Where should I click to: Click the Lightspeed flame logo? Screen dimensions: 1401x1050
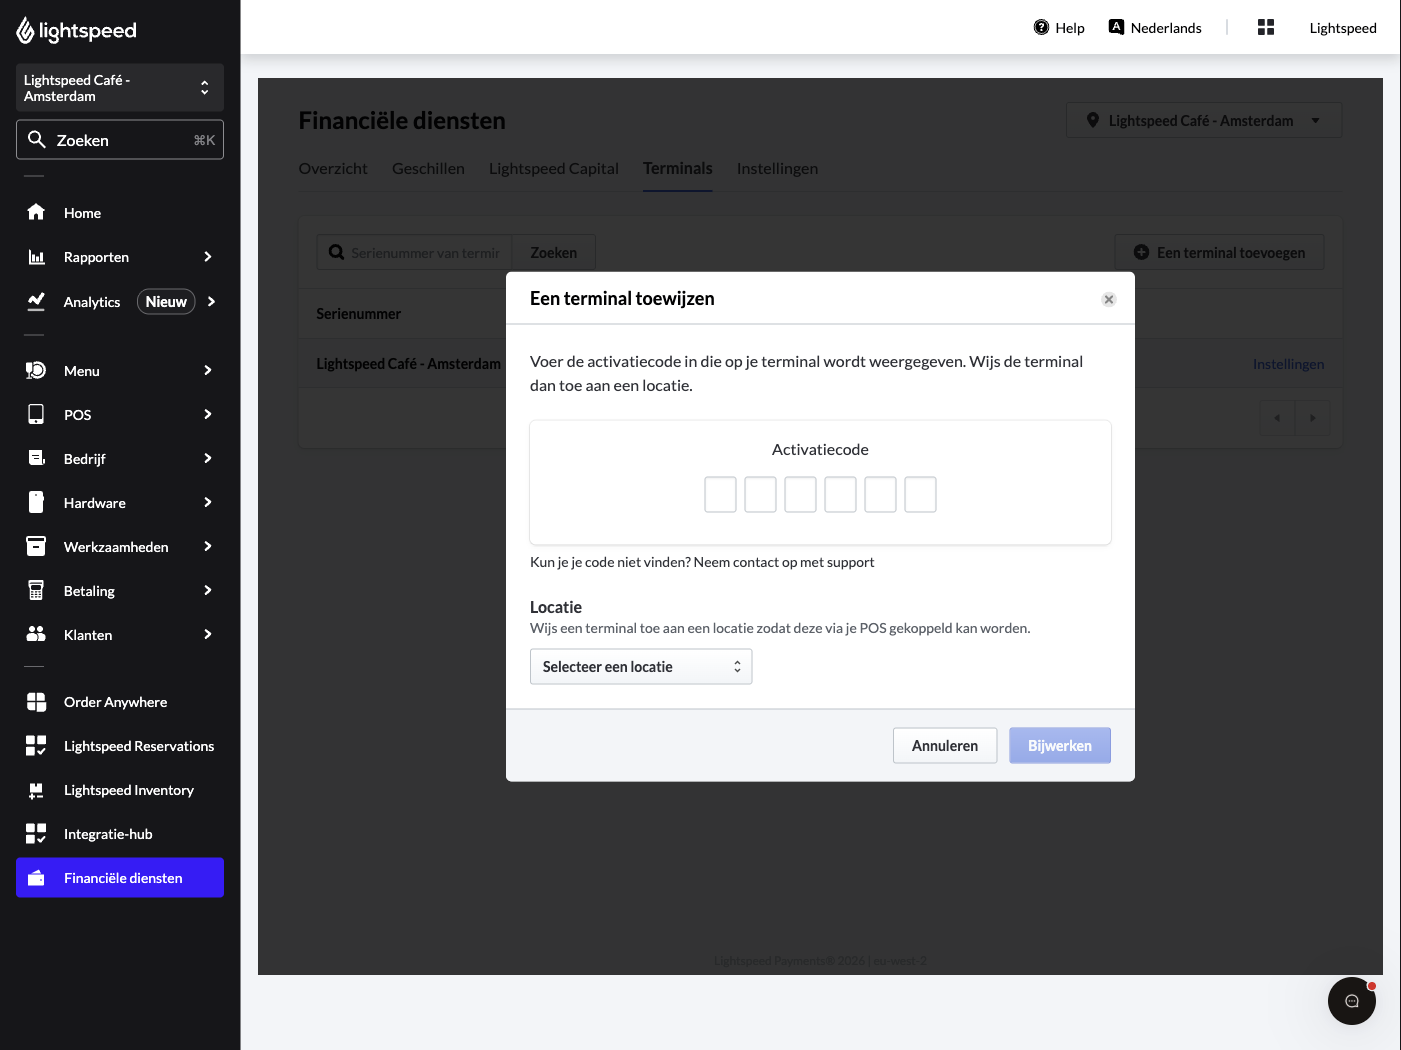pyautogui.click(x=26, y=31)
